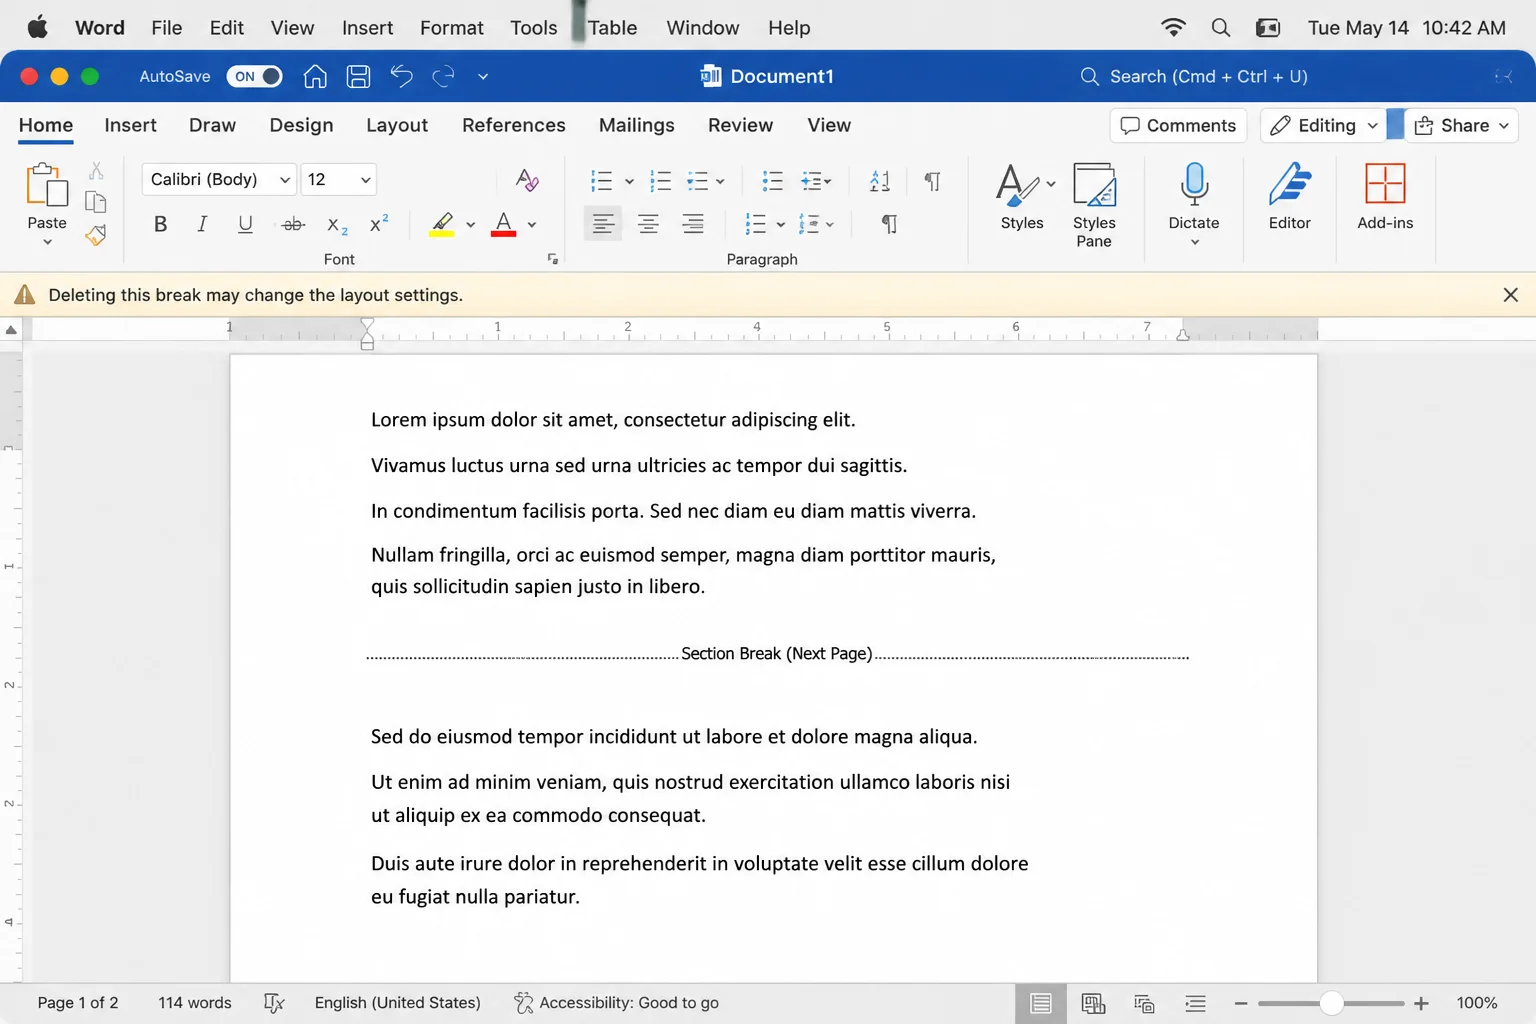Undo the last action

pos(401,76)
